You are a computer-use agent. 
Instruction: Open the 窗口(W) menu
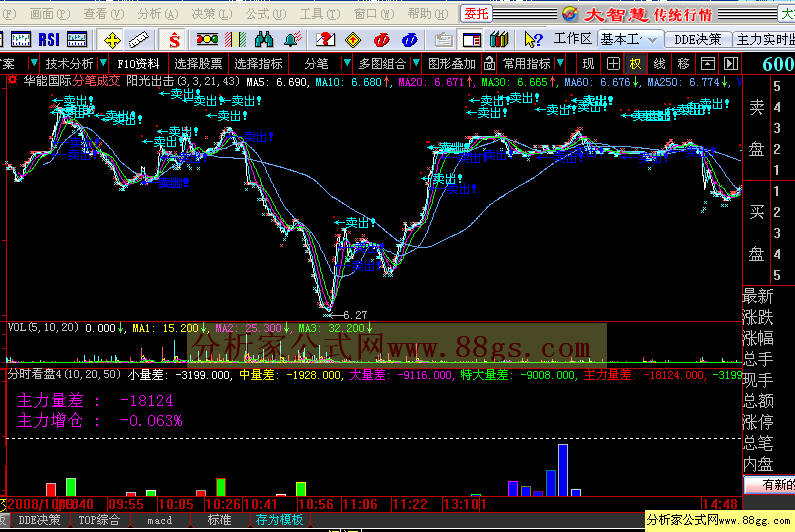coord(374,14)
